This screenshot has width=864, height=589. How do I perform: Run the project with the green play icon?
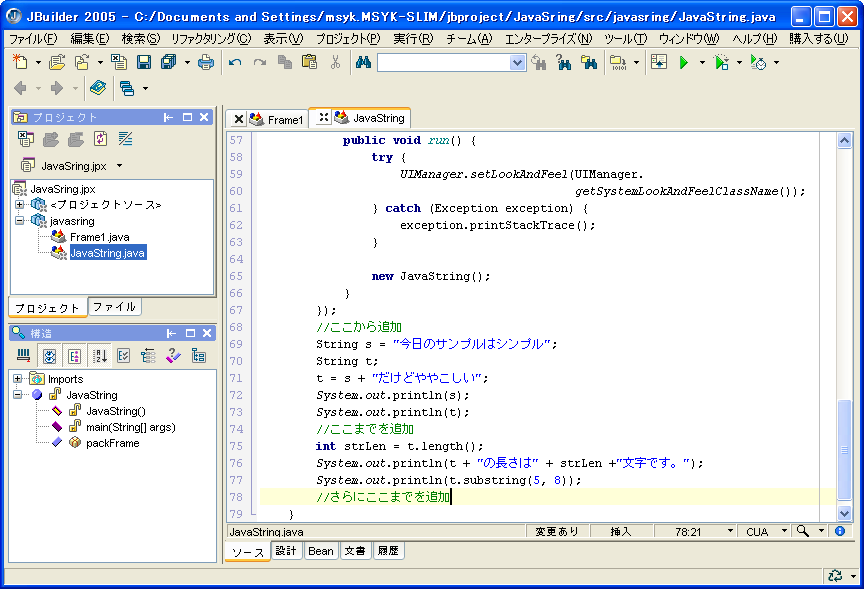[x=684, y=62]
